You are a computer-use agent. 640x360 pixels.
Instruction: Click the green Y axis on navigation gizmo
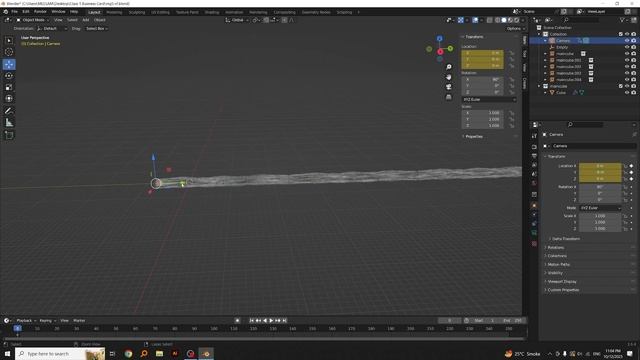(450, 49)
